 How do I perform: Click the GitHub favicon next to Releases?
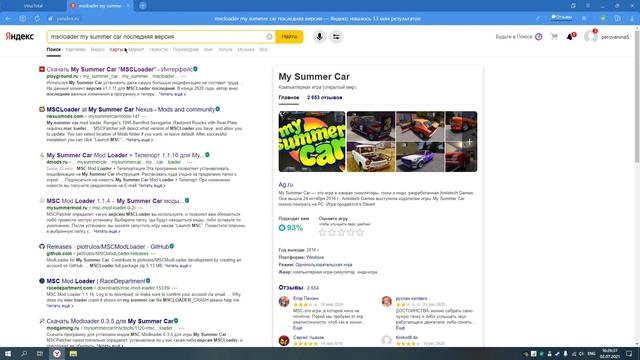coord(42,247)
